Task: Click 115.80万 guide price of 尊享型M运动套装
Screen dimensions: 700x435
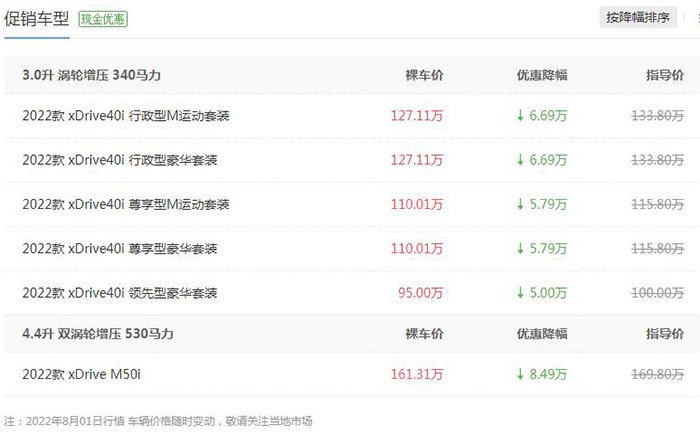Action: 658,204
